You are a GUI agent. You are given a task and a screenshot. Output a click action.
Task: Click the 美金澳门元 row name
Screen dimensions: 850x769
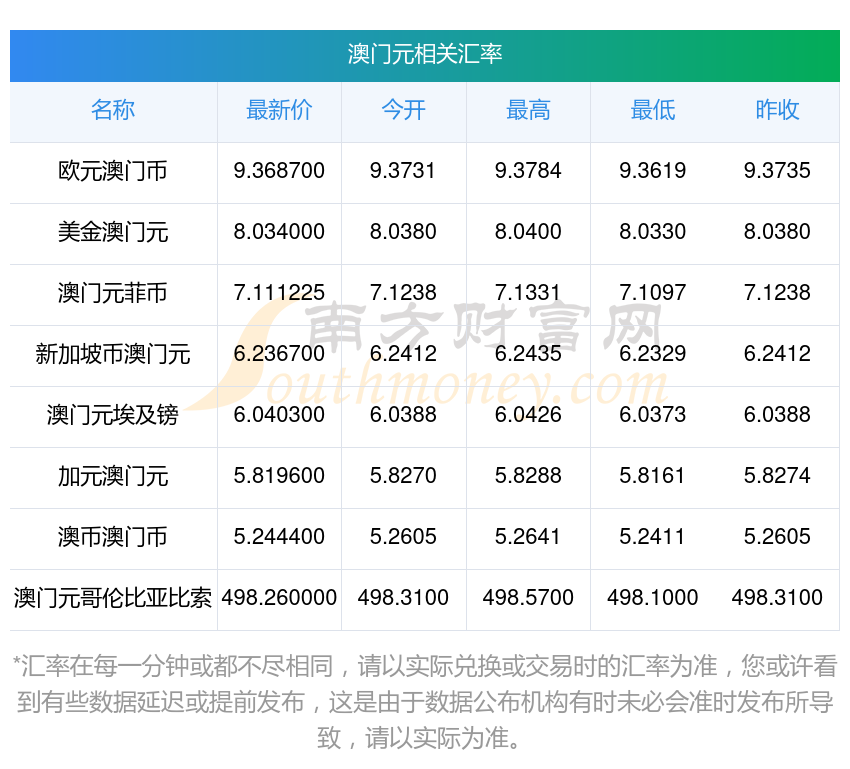click(x=113, y=232)
